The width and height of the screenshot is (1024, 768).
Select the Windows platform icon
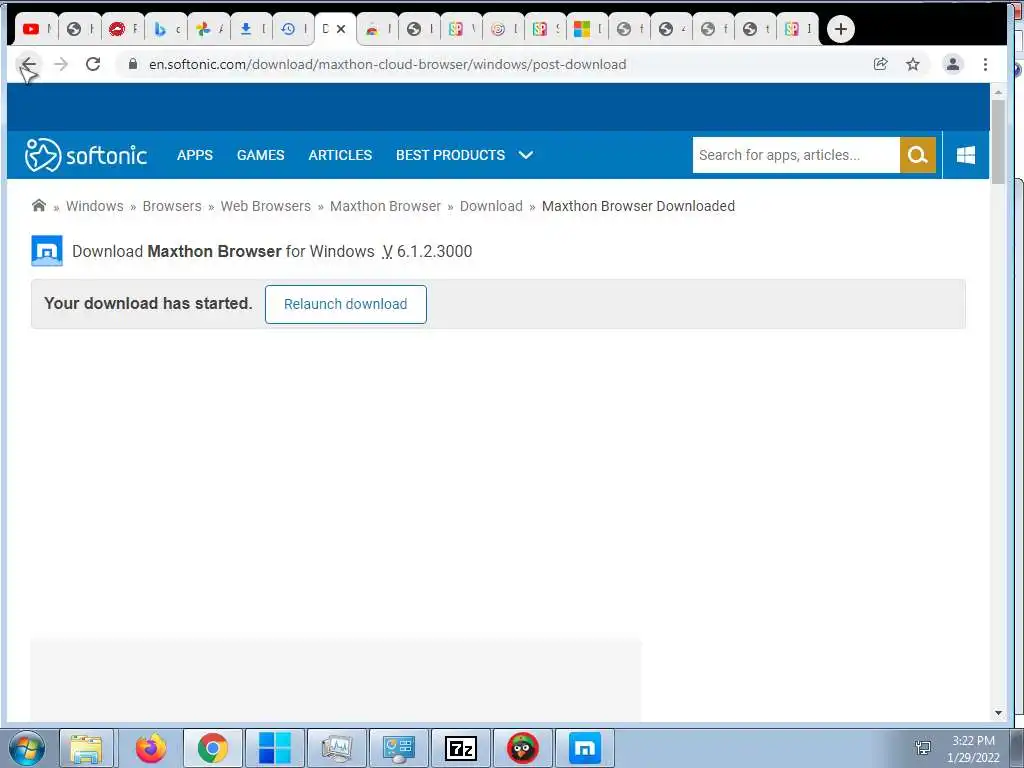coord(966,155)
